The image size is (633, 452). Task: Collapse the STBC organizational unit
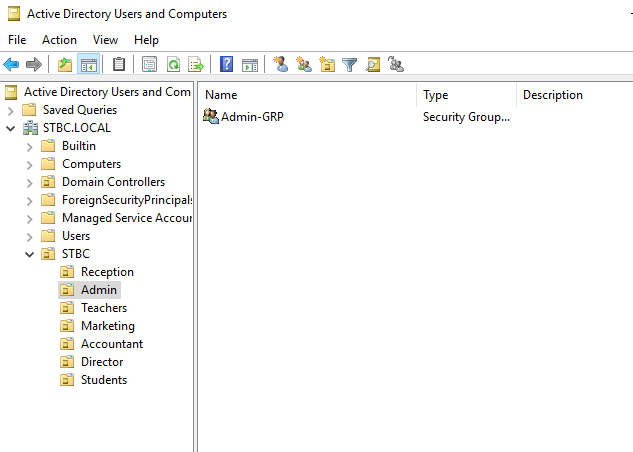(x=29, y=255)
